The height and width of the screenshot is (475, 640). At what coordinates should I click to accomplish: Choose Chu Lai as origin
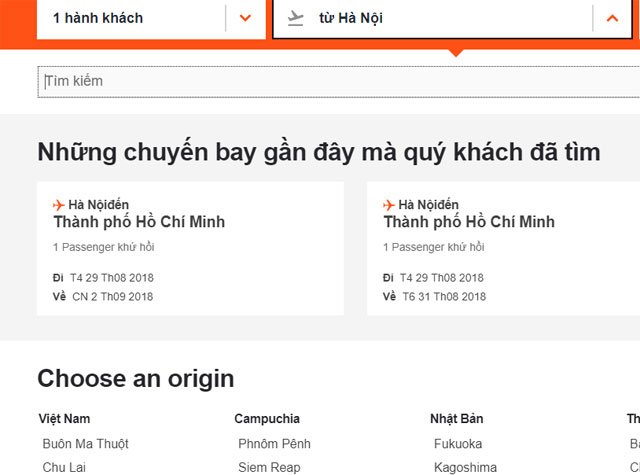pyautogui.click(x=64, y=467)
